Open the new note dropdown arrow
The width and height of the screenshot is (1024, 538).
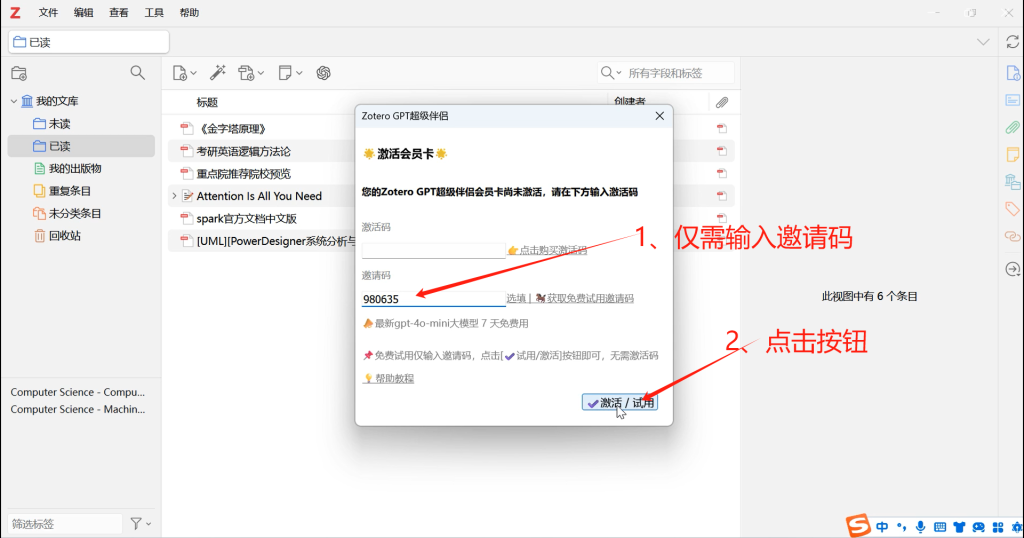[299, 73]
